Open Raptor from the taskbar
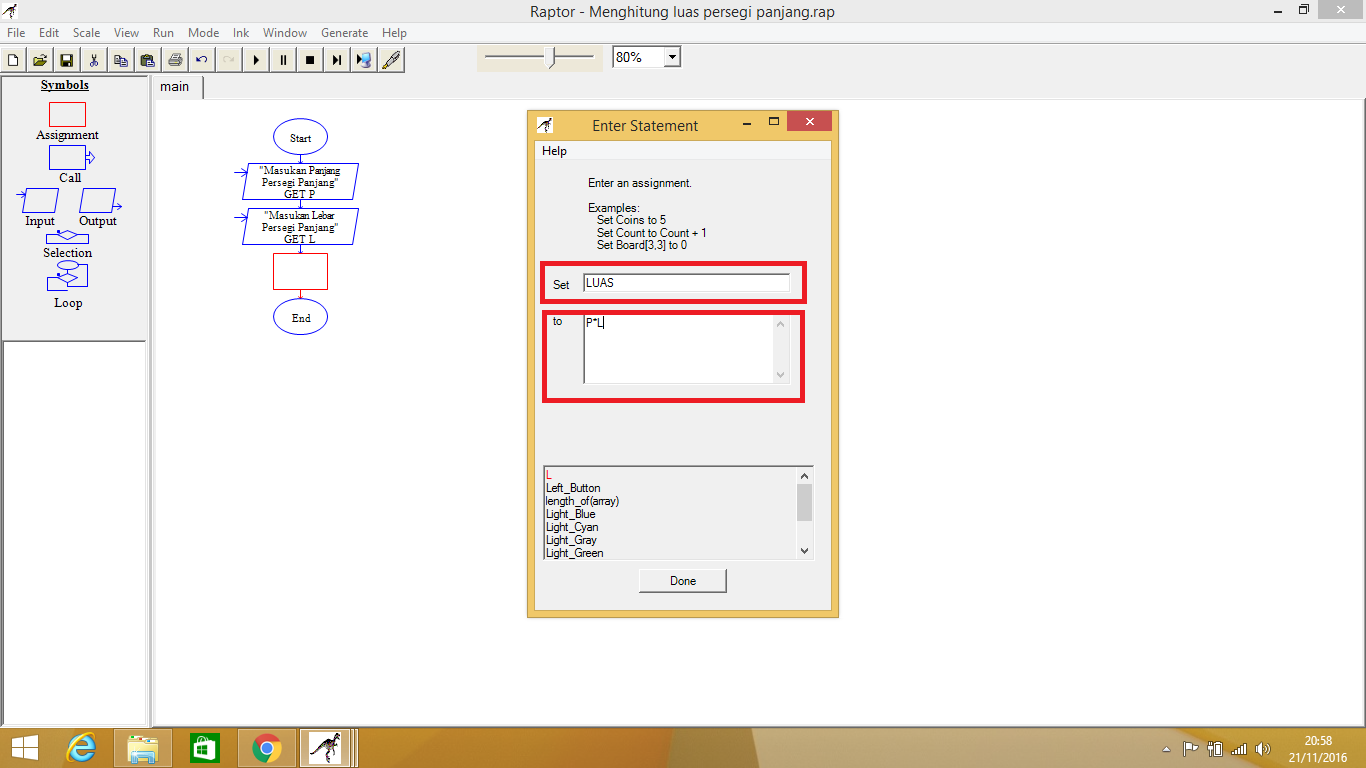Screen dimensions: 1366x768 pyautogui.click(x=328, y=747)
